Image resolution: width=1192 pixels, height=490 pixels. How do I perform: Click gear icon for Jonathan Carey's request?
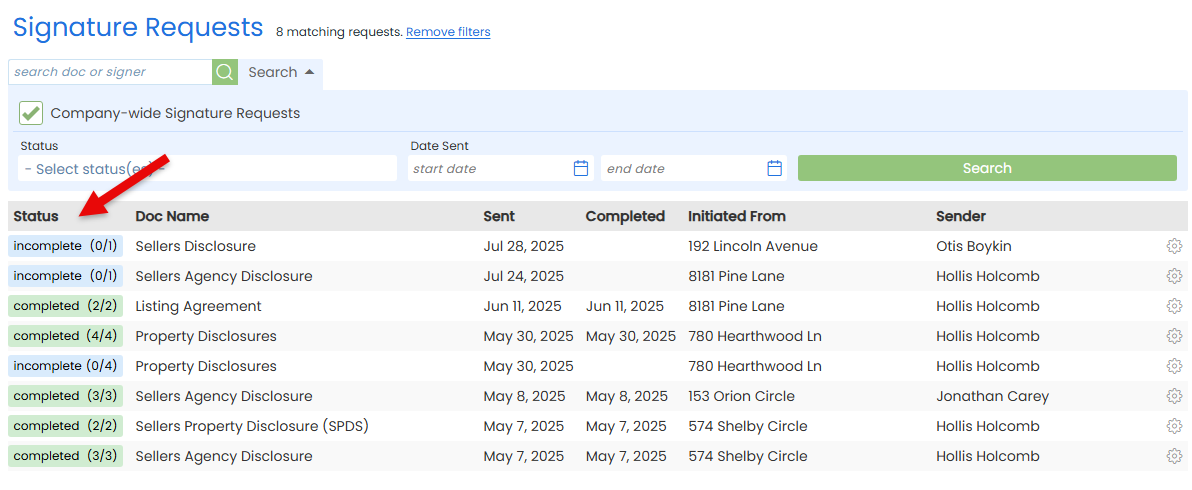pos(1174,396)
